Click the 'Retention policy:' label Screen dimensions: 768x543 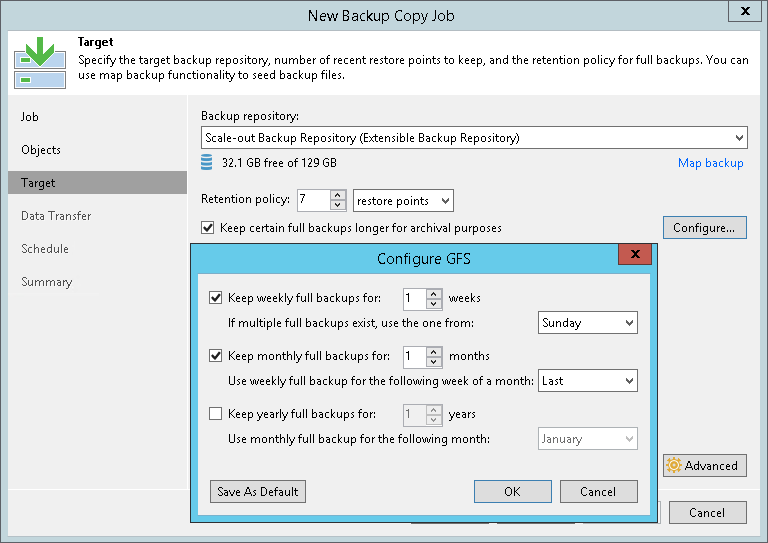point(245,199)
